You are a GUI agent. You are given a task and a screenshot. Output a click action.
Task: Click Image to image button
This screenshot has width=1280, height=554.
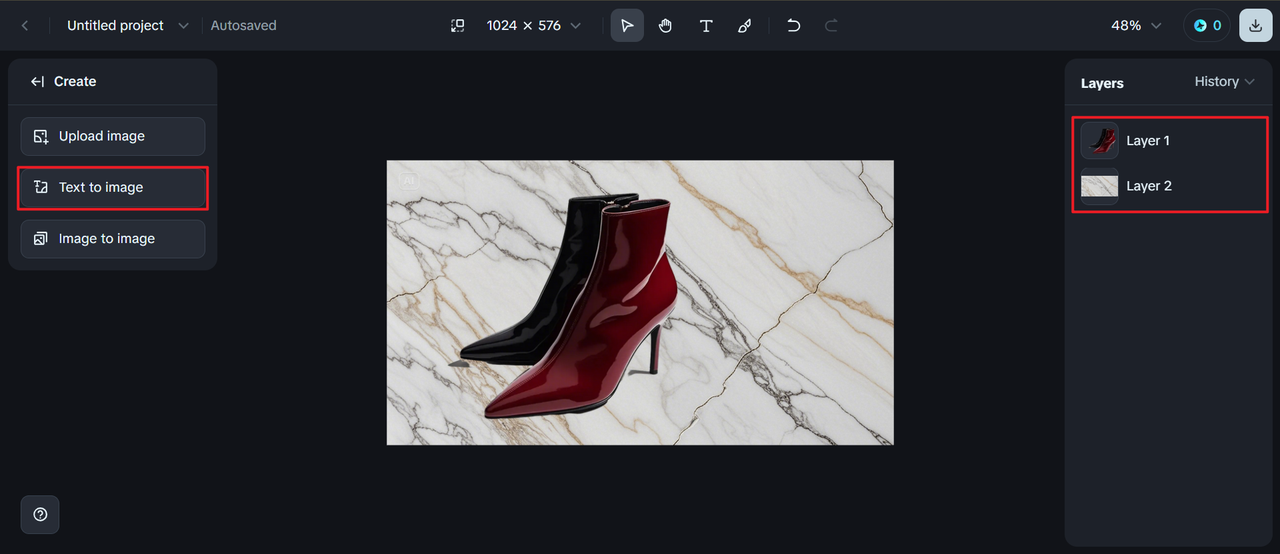click(x=113, y=239)
